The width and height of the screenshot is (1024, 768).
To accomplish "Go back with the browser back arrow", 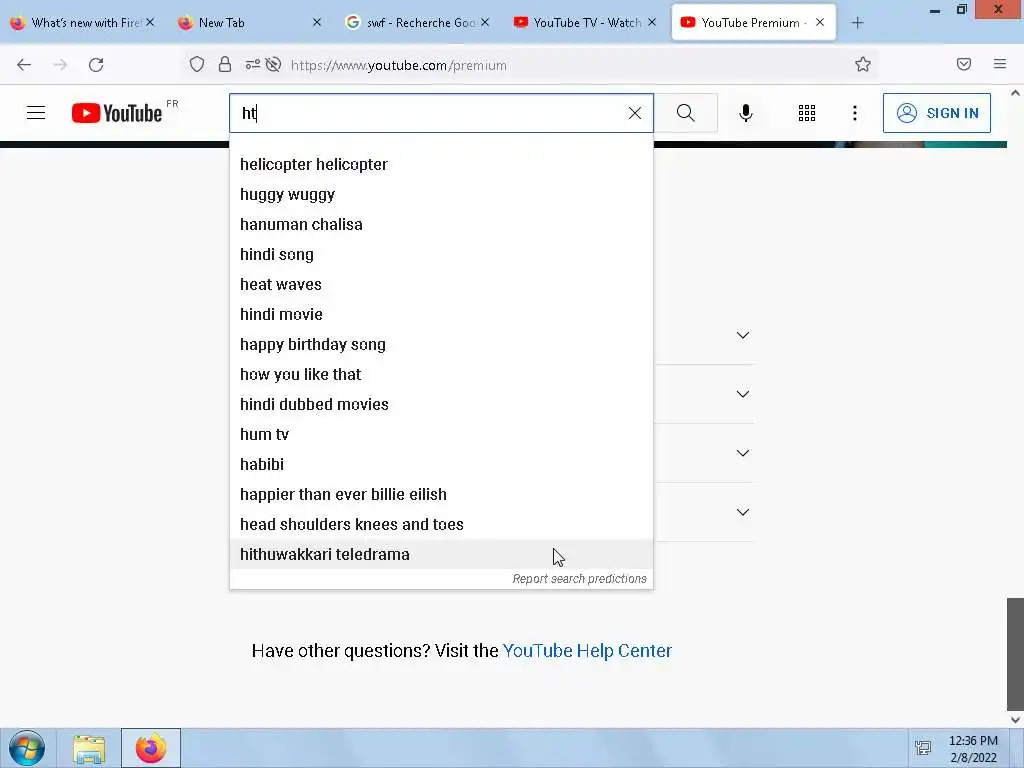I will coord(24,65).
